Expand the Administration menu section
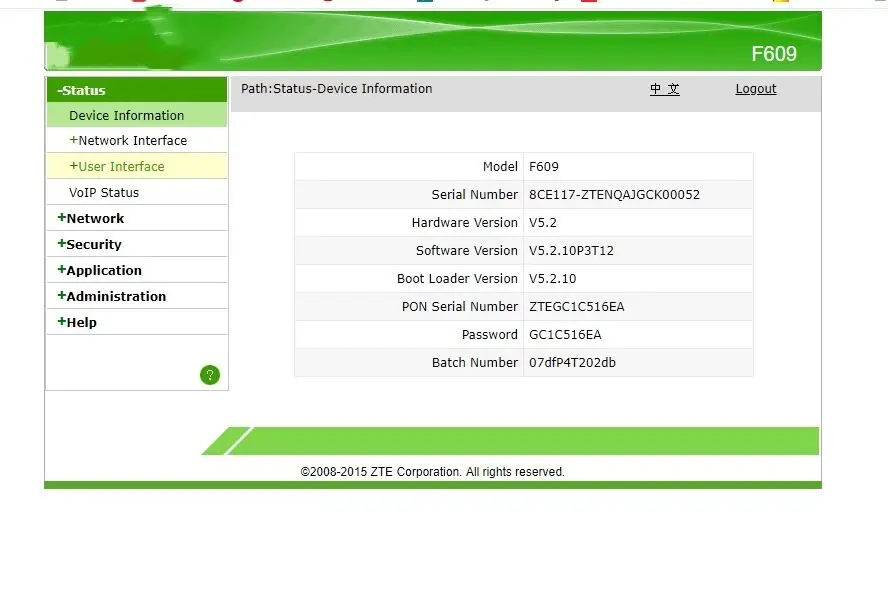 (x=115, y=297)
